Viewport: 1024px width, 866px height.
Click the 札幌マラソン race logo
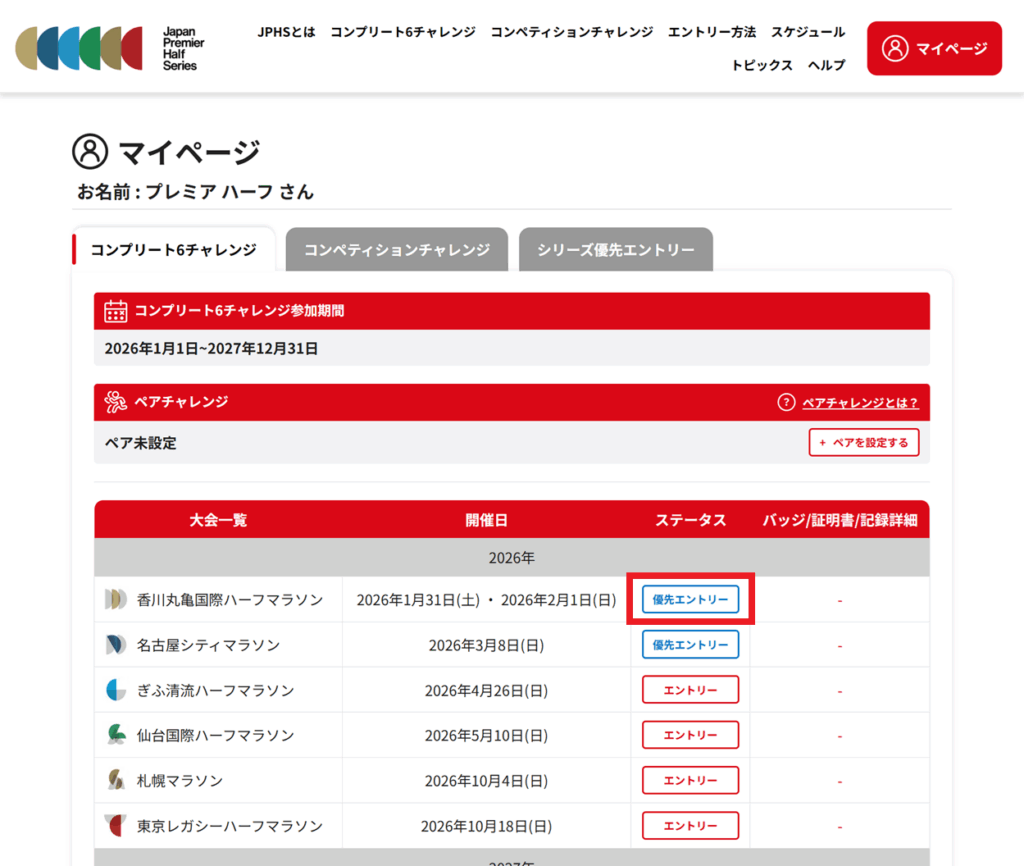tap(116, 780)
